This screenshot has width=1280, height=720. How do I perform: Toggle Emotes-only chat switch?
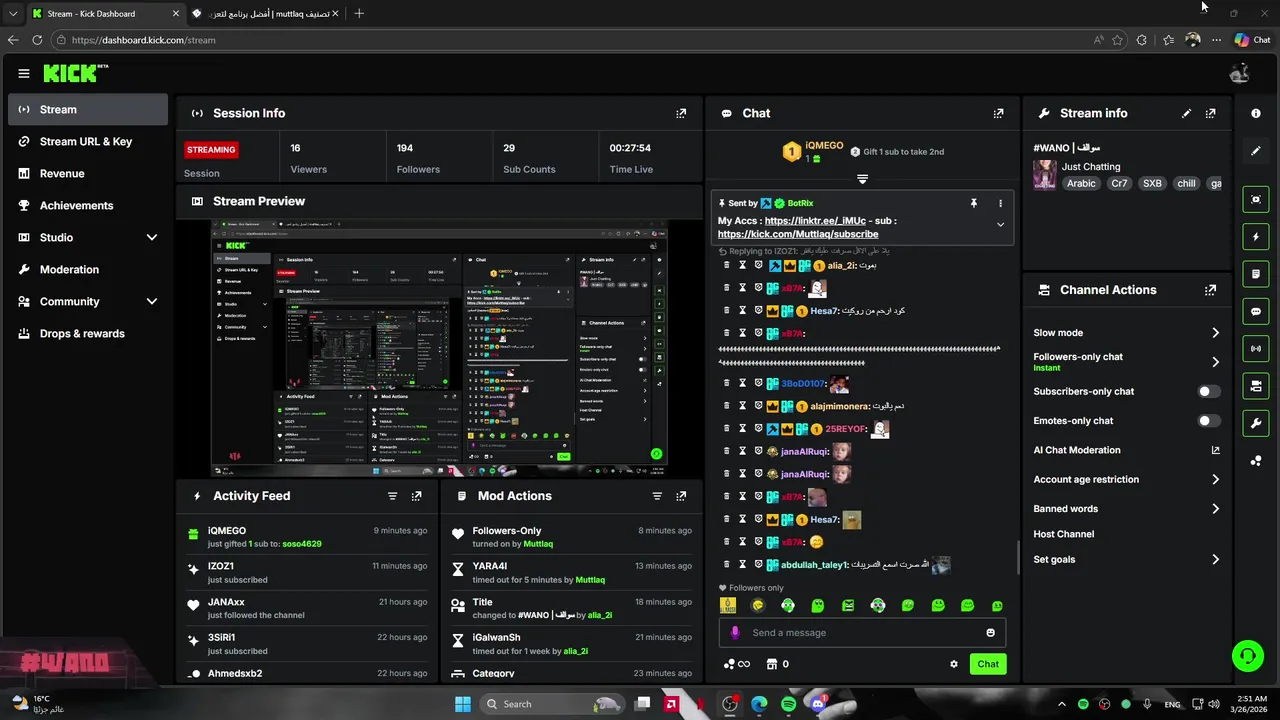(x=1209, y=421)
